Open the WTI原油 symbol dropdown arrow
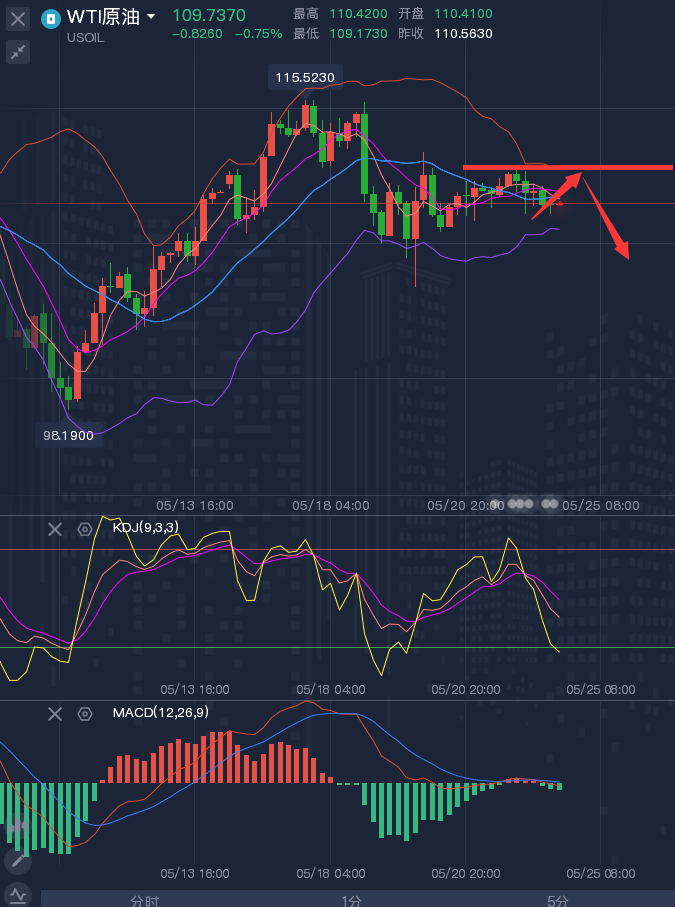675x907 pixels. (x=151, y=17)
